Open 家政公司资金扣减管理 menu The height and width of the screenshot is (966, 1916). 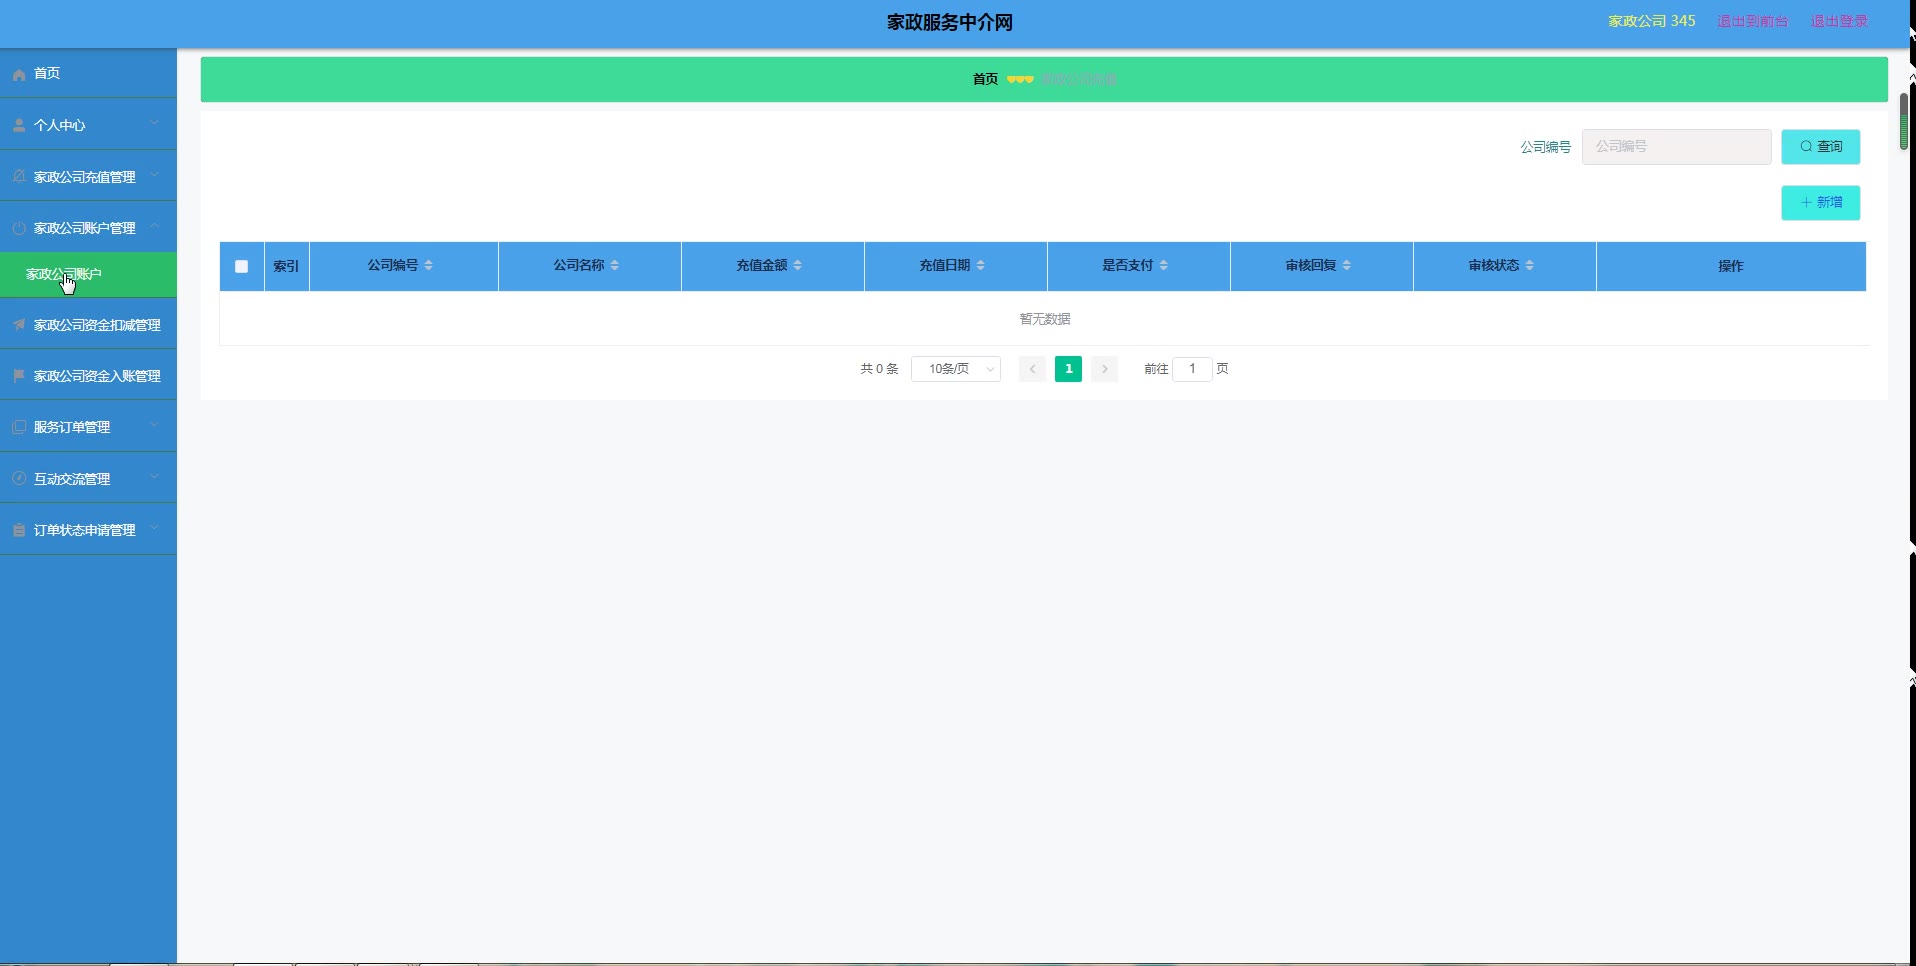coord(88,324)
